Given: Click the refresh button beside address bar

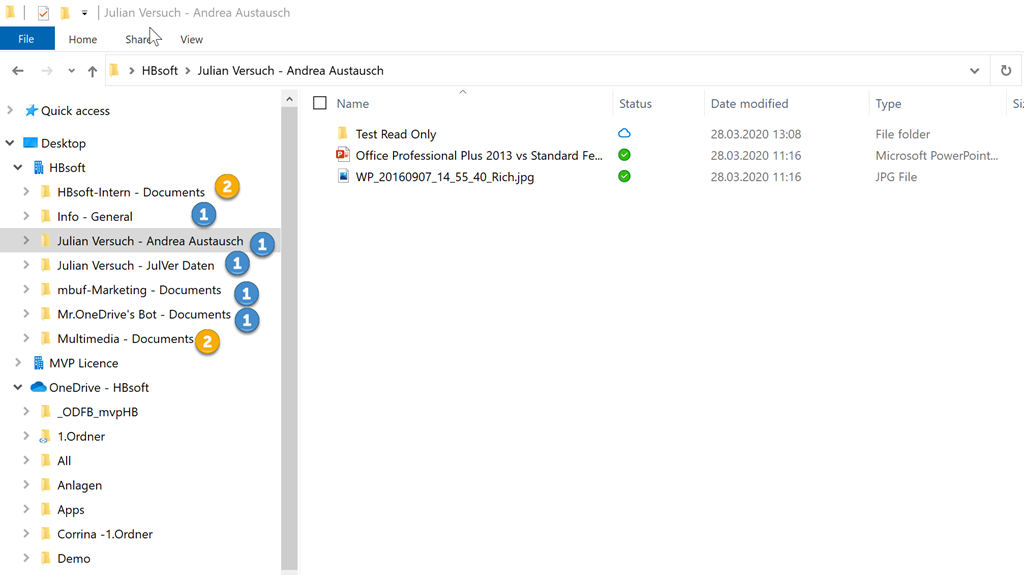Looking at the screenshot, I should pos(1006,71).
